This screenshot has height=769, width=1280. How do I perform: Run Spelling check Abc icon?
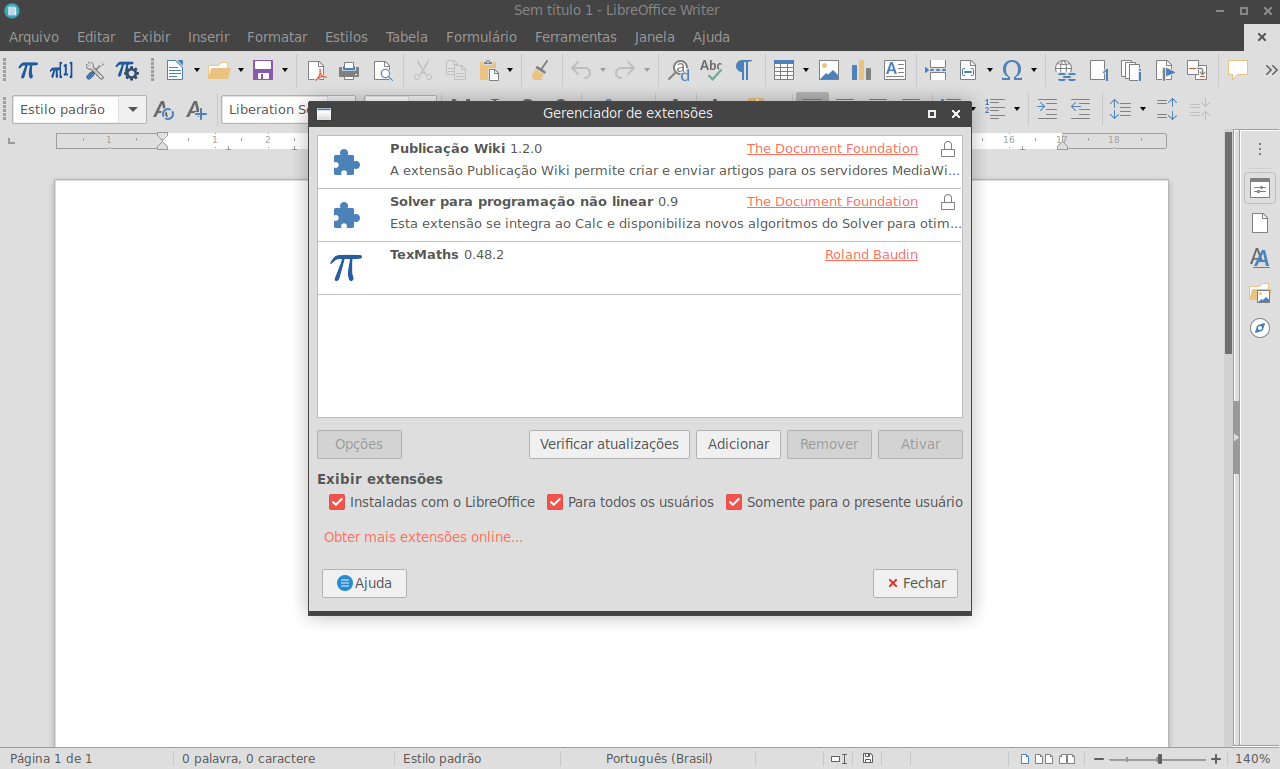(x=711, y=70)
